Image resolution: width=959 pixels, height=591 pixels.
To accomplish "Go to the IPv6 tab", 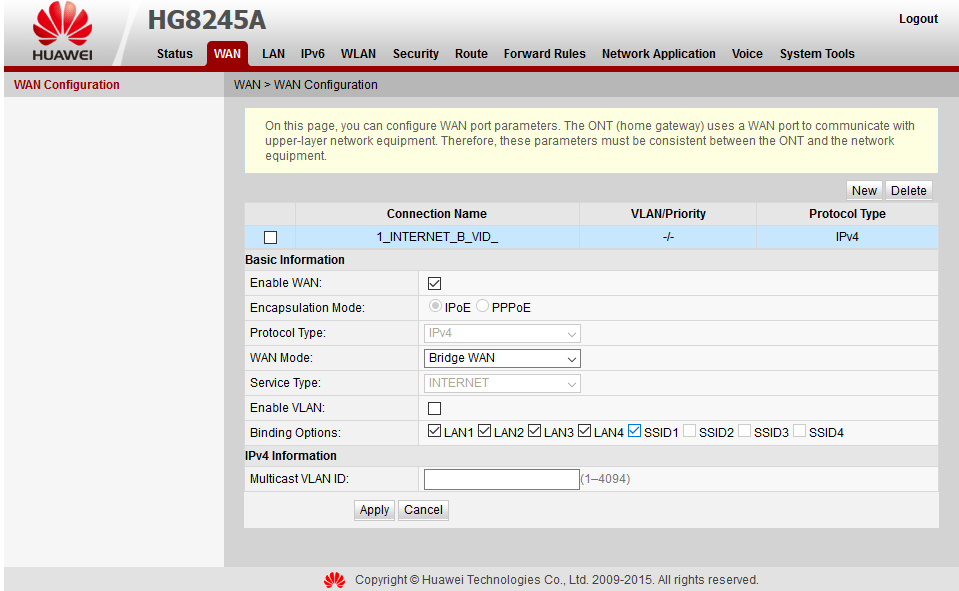I will pyautogui.click(x=313, y=54).
